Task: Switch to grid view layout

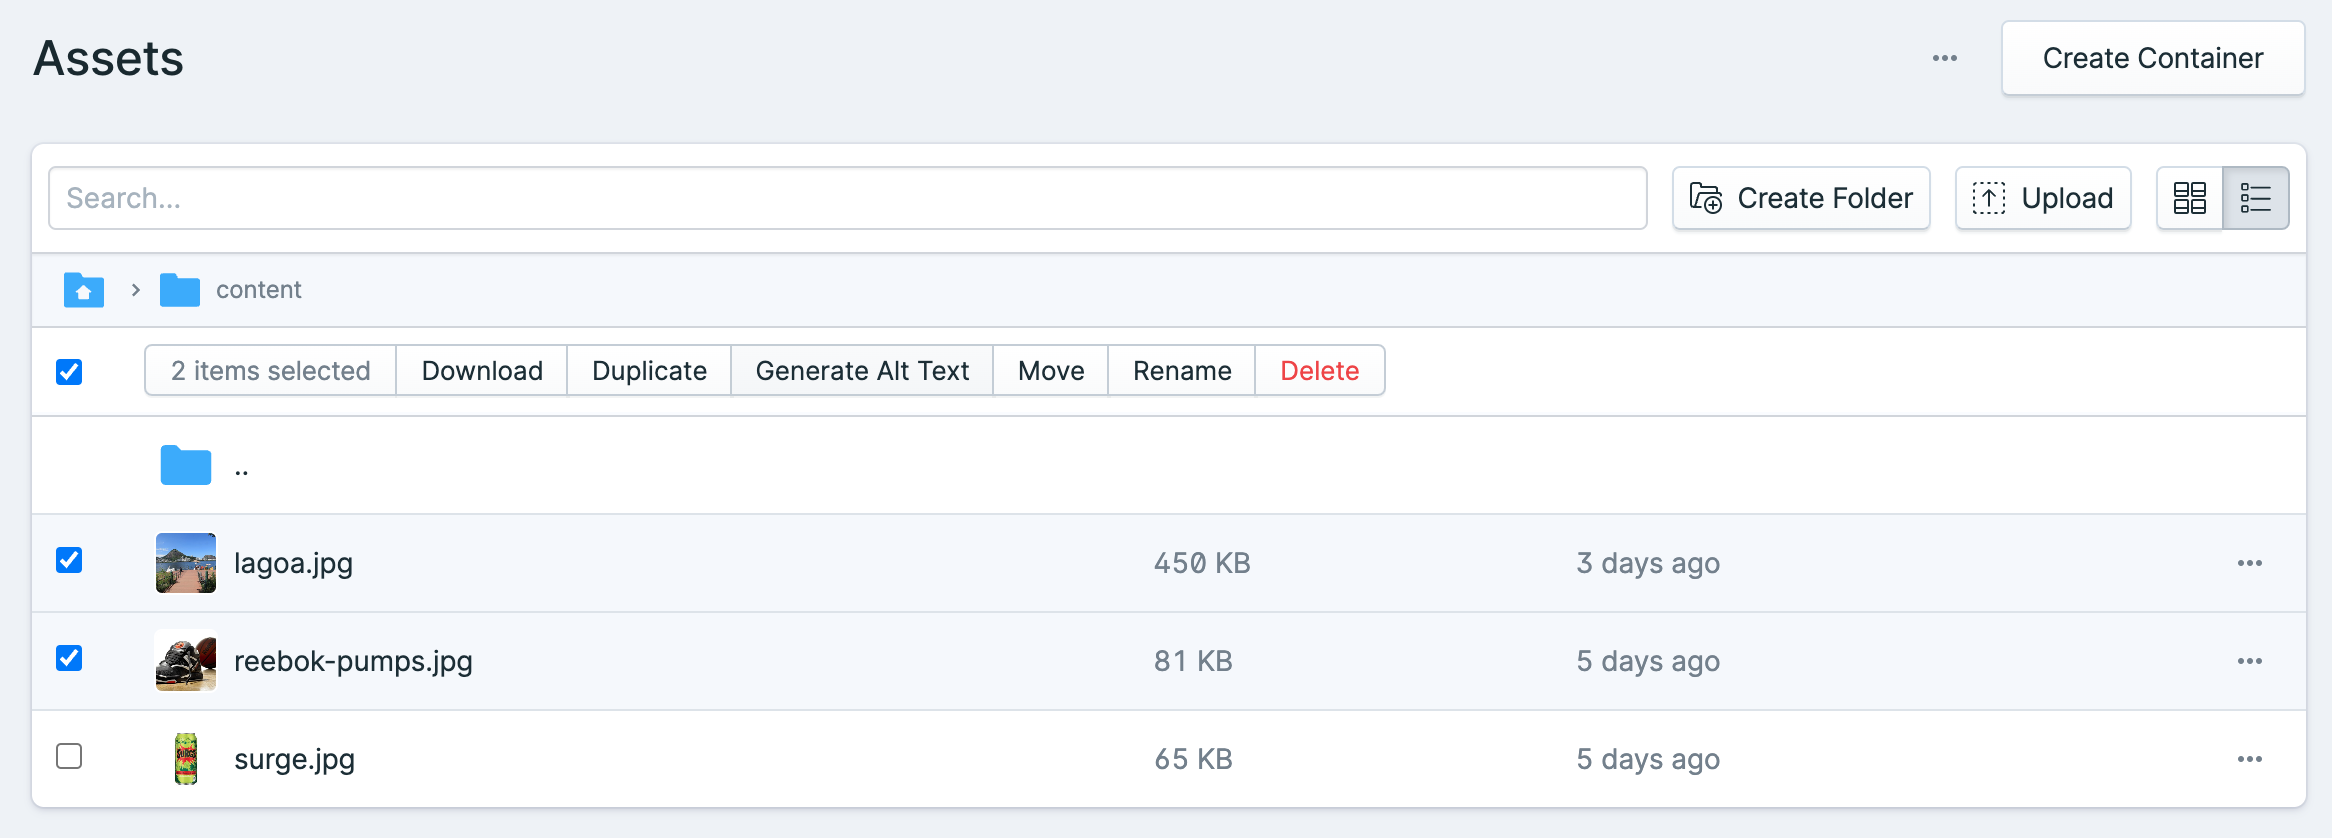Action: tap(2190, 198)
